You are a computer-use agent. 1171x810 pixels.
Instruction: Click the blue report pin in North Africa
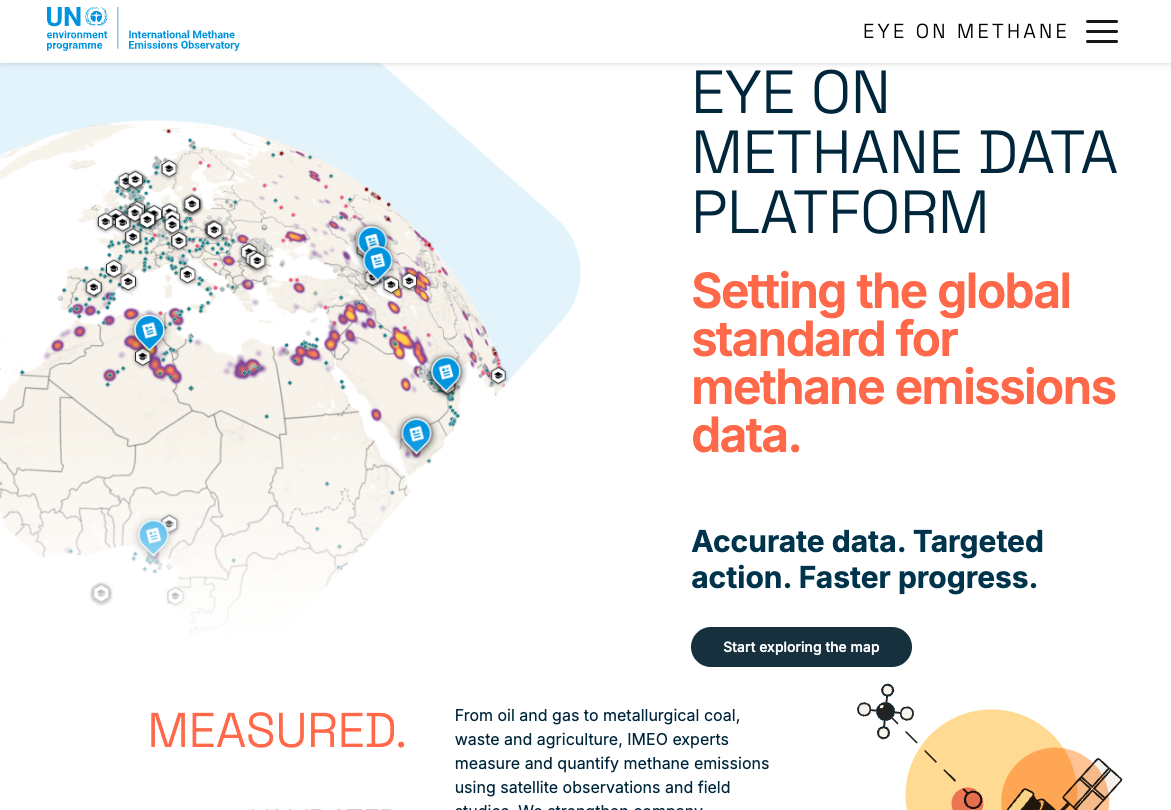tap(148, 330)
